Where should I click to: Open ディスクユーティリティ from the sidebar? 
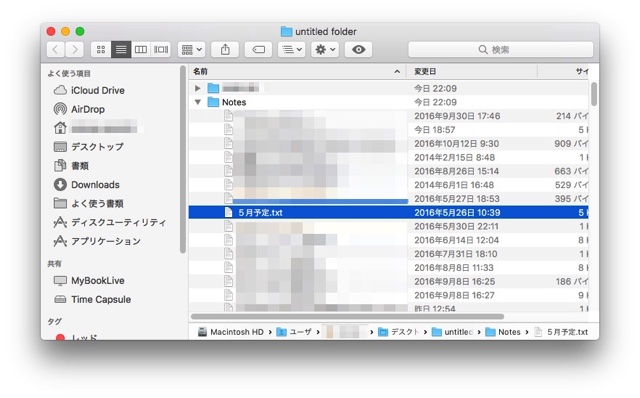(110, 222)
